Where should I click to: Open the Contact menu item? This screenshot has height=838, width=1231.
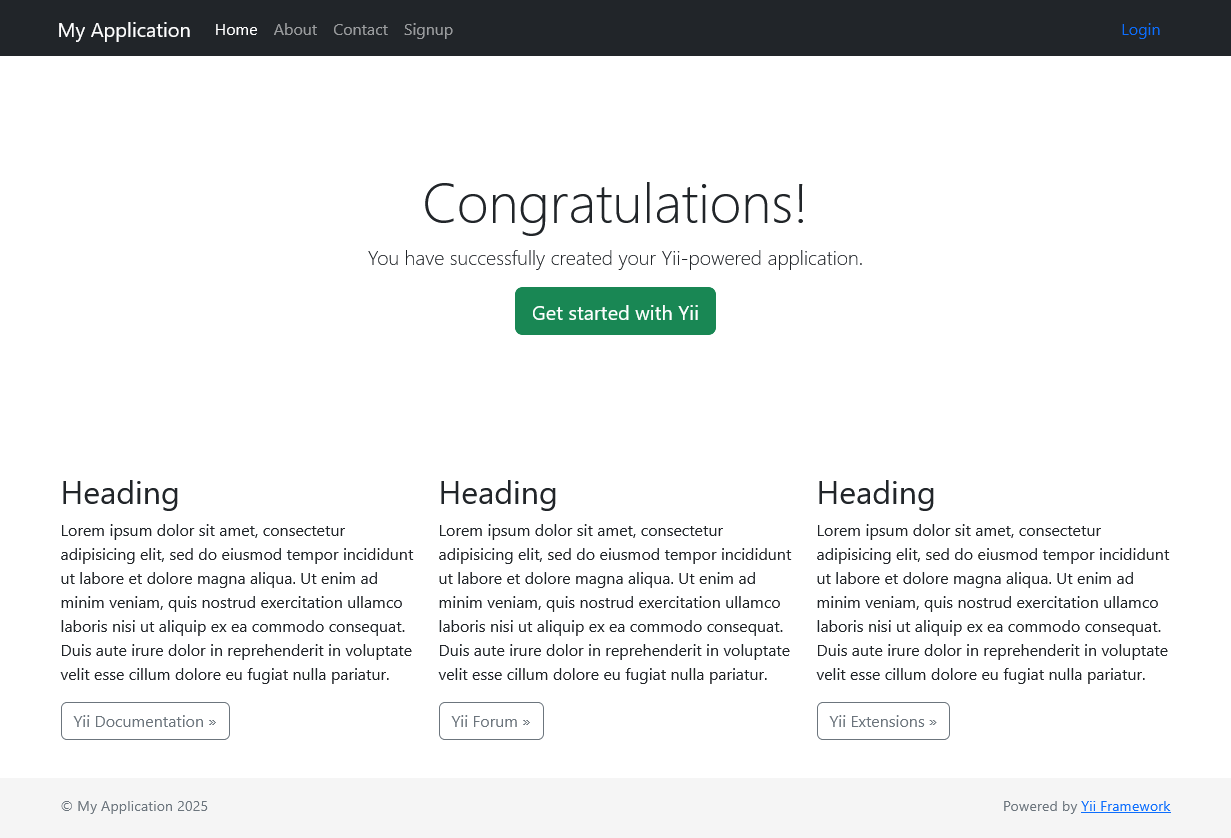pos(360,30)
